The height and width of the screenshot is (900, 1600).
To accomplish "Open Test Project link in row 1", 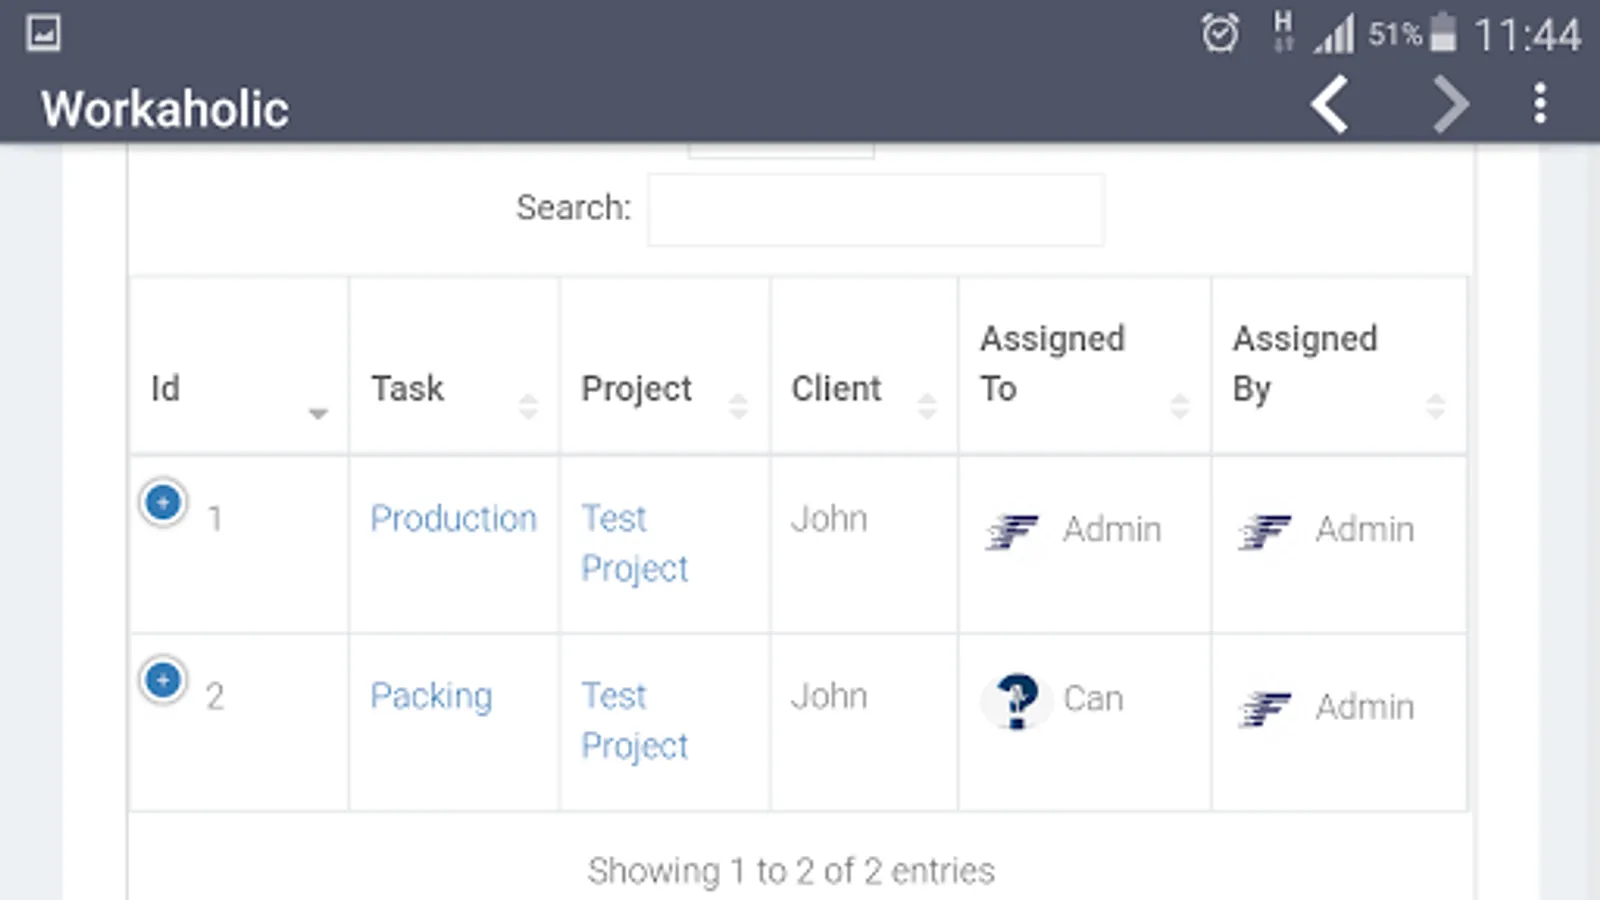I will coord(634,543).
